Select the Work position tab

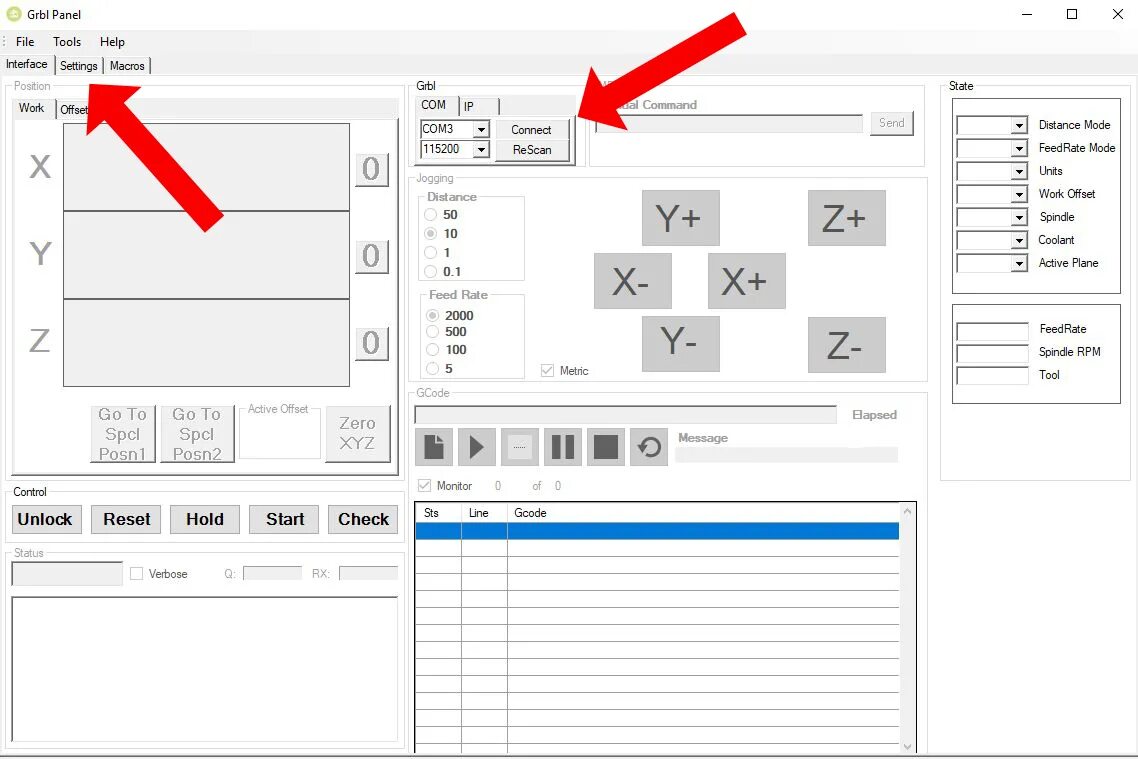tap(32, 108)
